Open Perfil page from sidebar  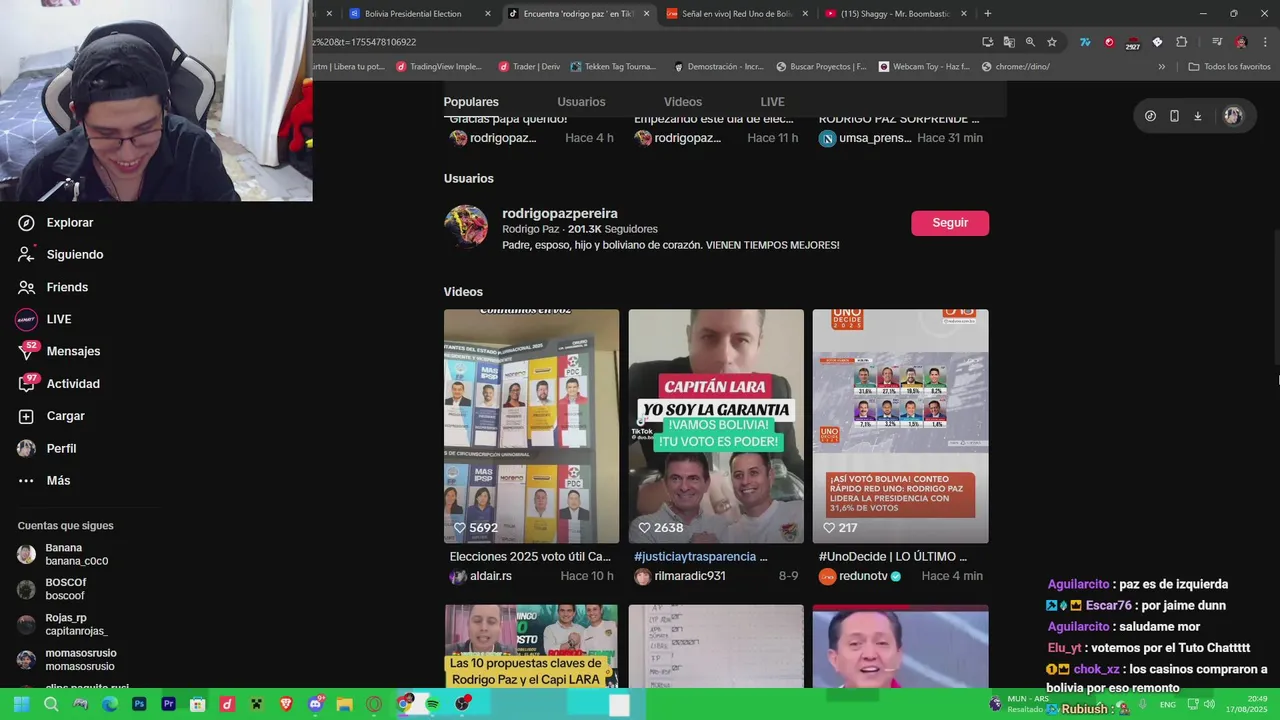pyautogui.click(x=47, y=448)
